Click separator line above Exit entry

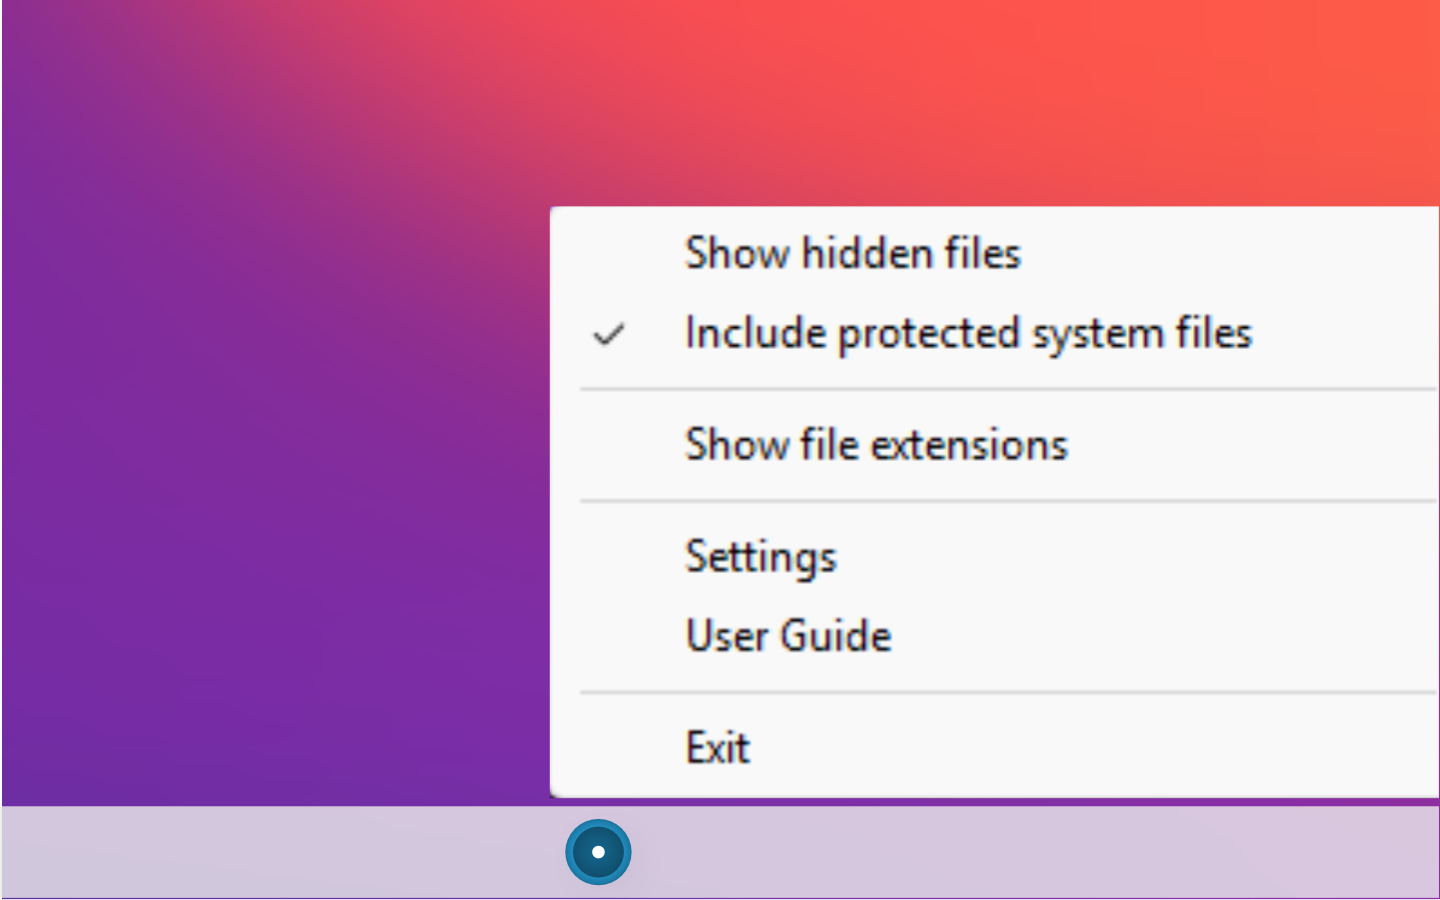pyautogui.click(x=1000, y=692)
